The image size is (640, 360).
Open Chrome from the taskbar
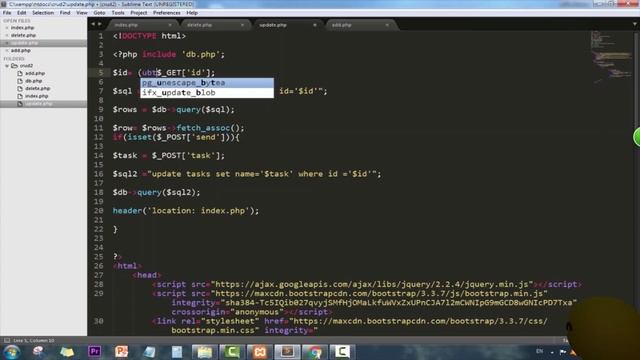coord(315,351)
